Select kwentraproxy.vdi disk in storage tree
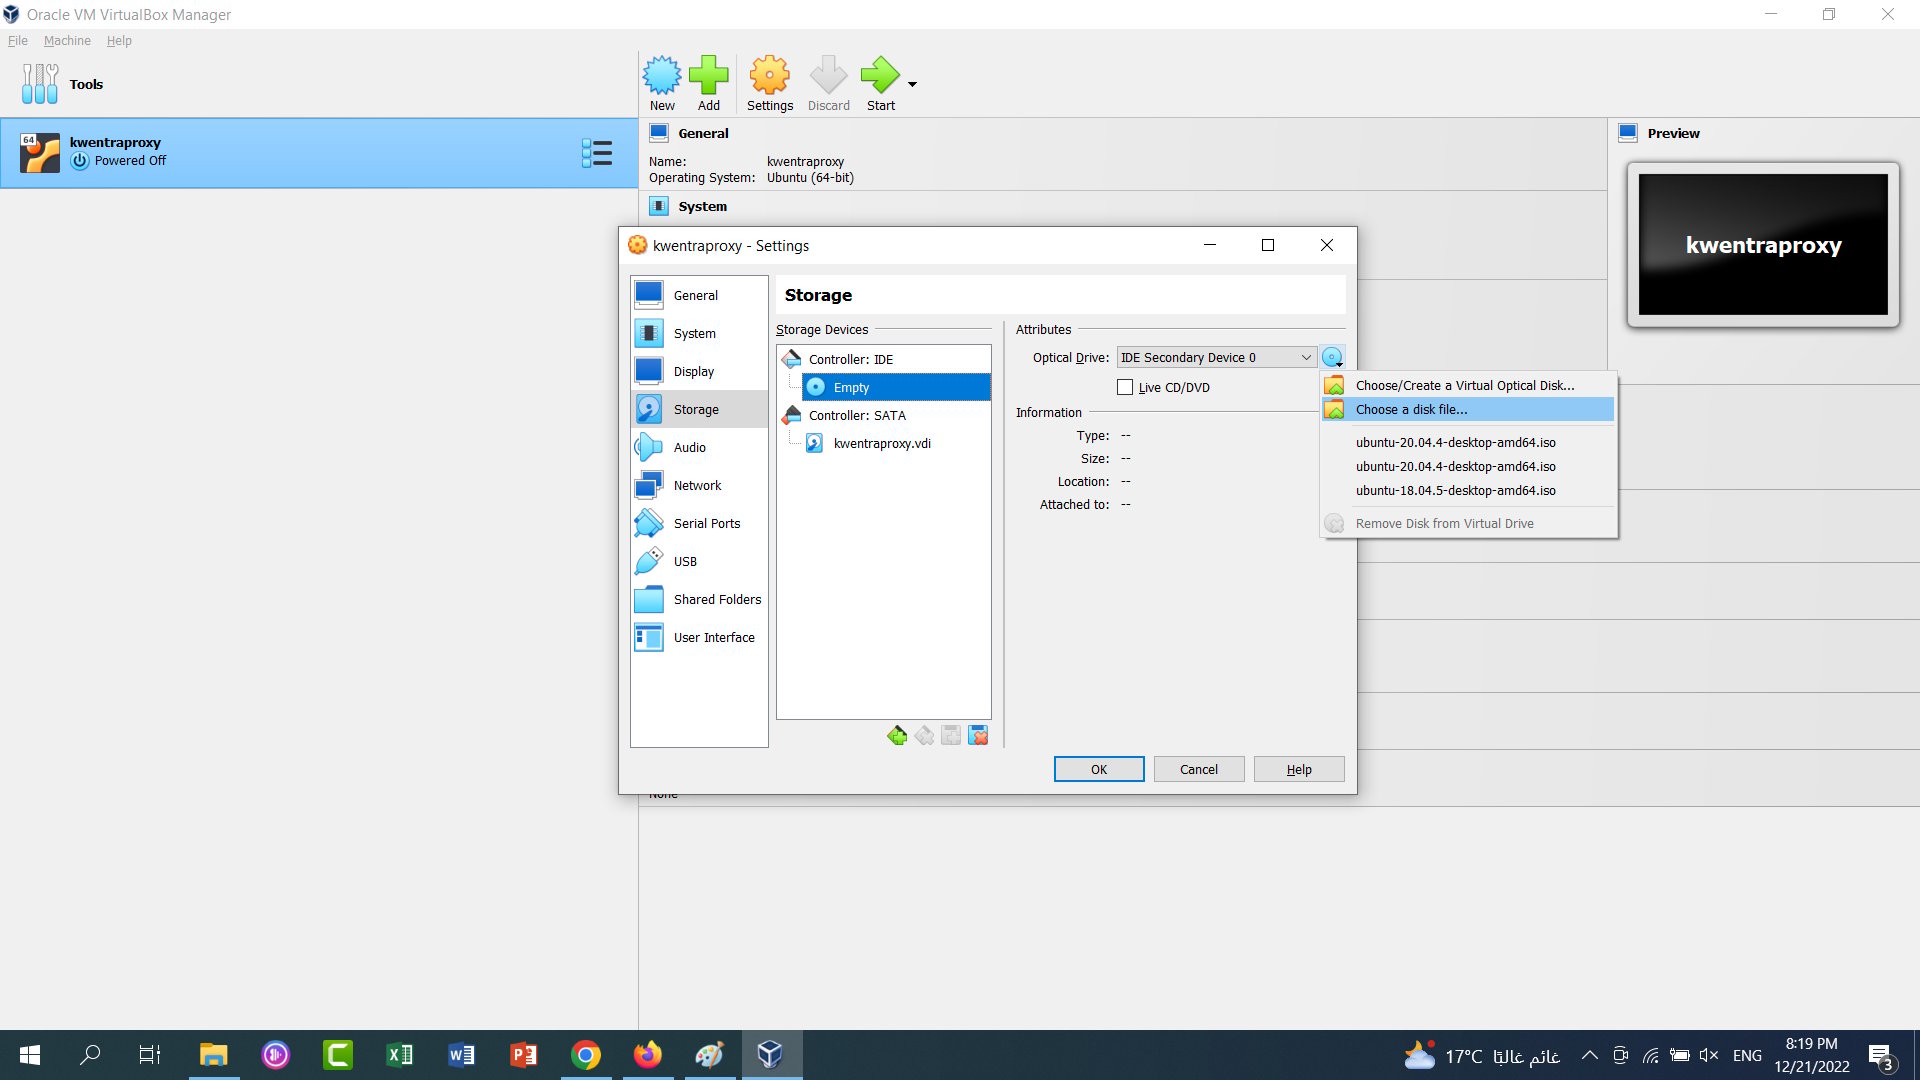 [881, 443]
